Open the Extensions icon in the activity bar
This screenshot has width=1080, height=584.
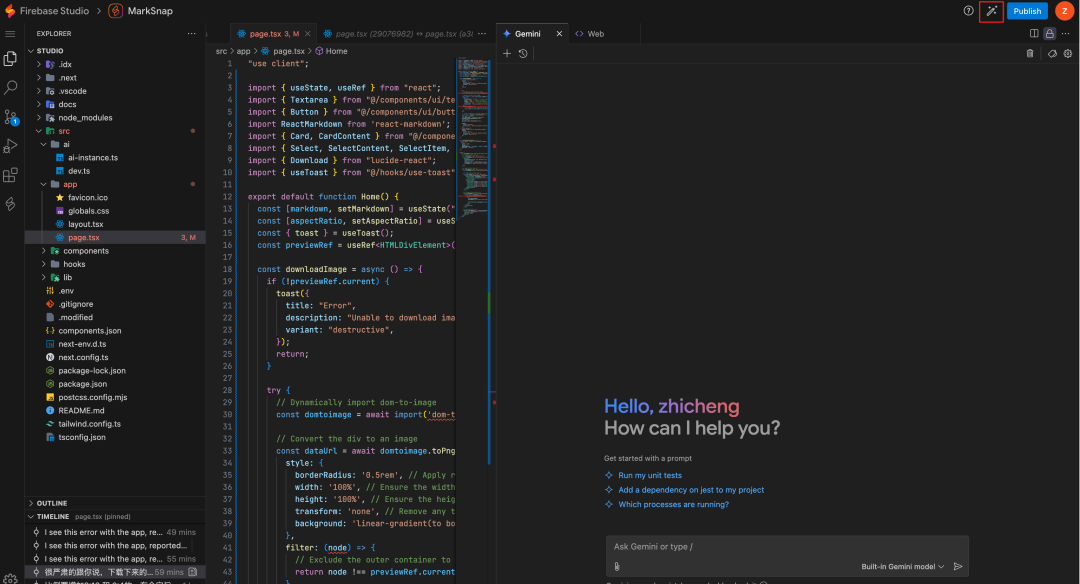tap(11, 175)
